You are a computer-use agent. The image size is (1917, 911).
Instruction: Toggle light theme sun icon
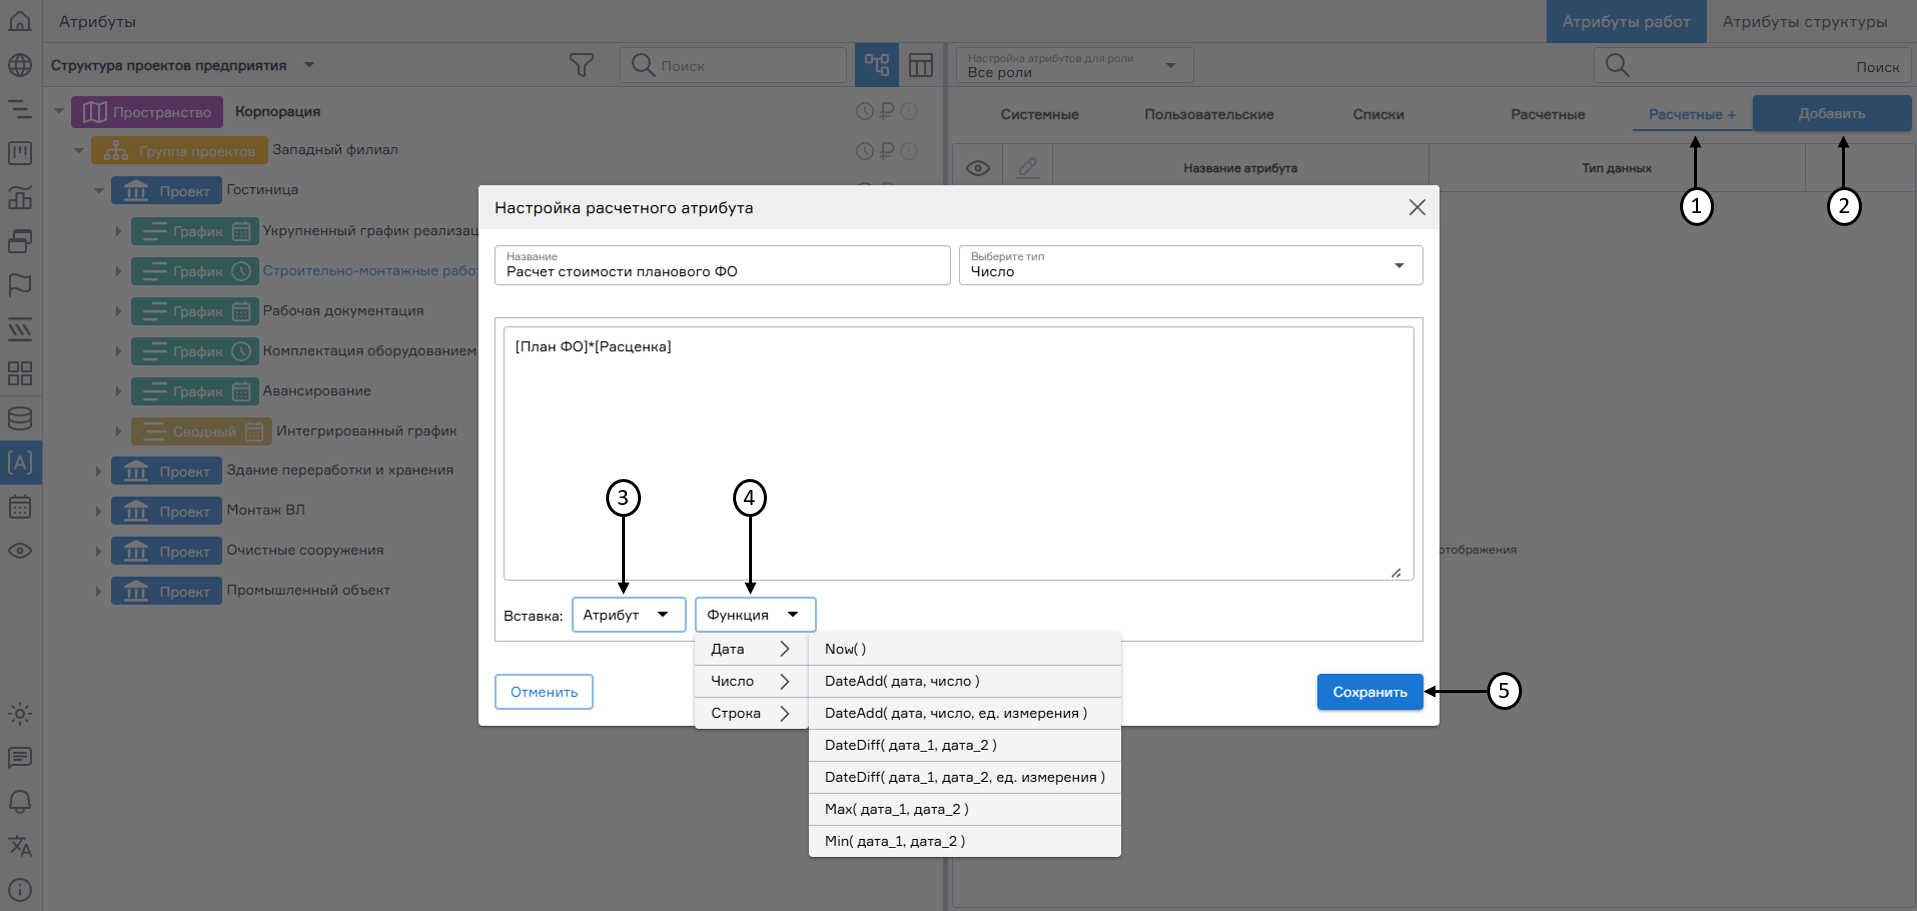(x=20, y=714)
